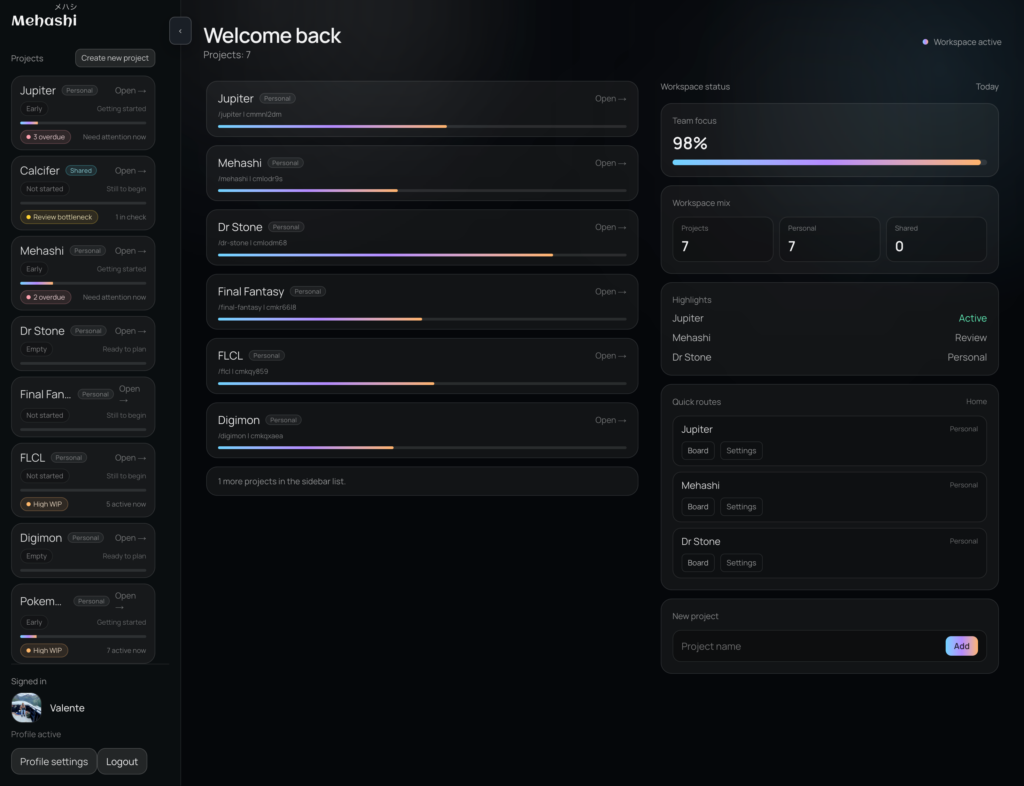Image resolution: width=1024 pixels, height=786 pixels.
Task: Click the Team focus progress bar
Action: pos(829,162)
